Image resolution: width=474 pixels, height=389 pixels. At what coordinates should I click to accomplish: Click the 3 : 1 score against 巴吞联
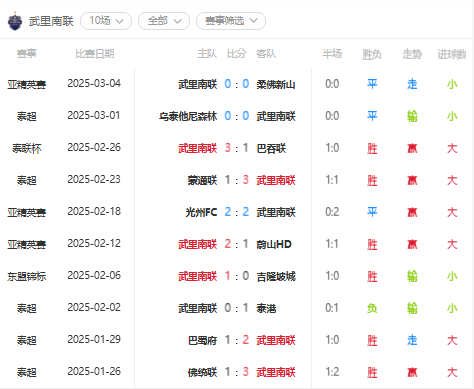[237, 148]
